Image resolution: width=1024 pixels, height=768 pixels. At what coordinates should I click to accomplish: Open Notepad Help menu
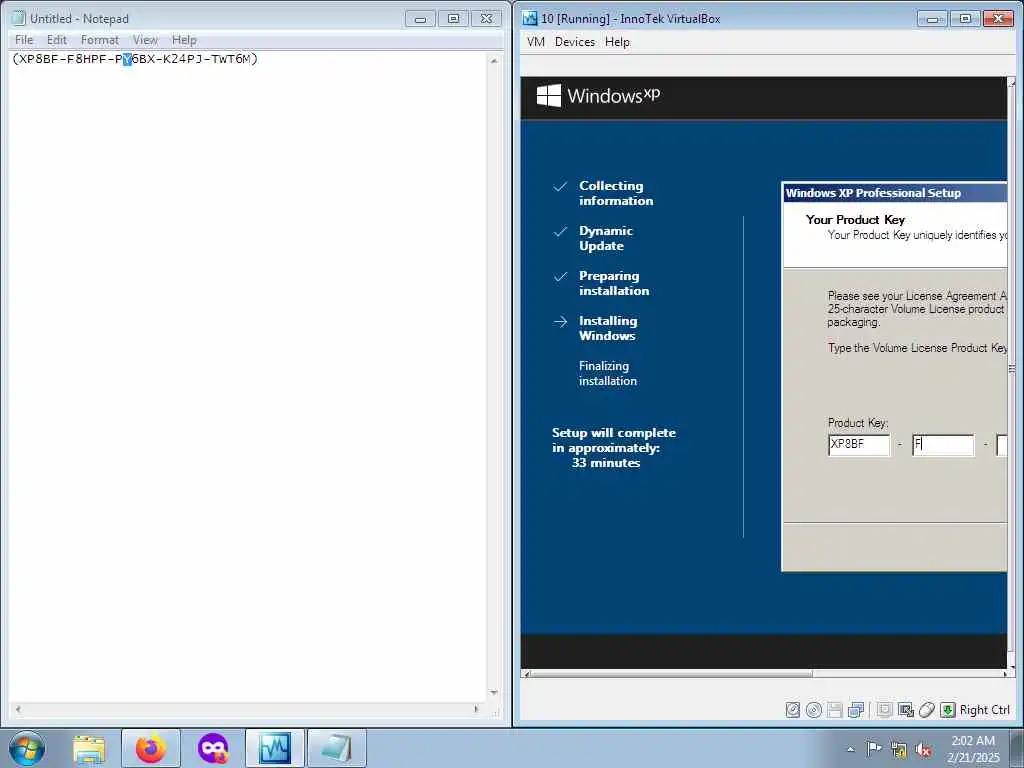tap(184, 40)
